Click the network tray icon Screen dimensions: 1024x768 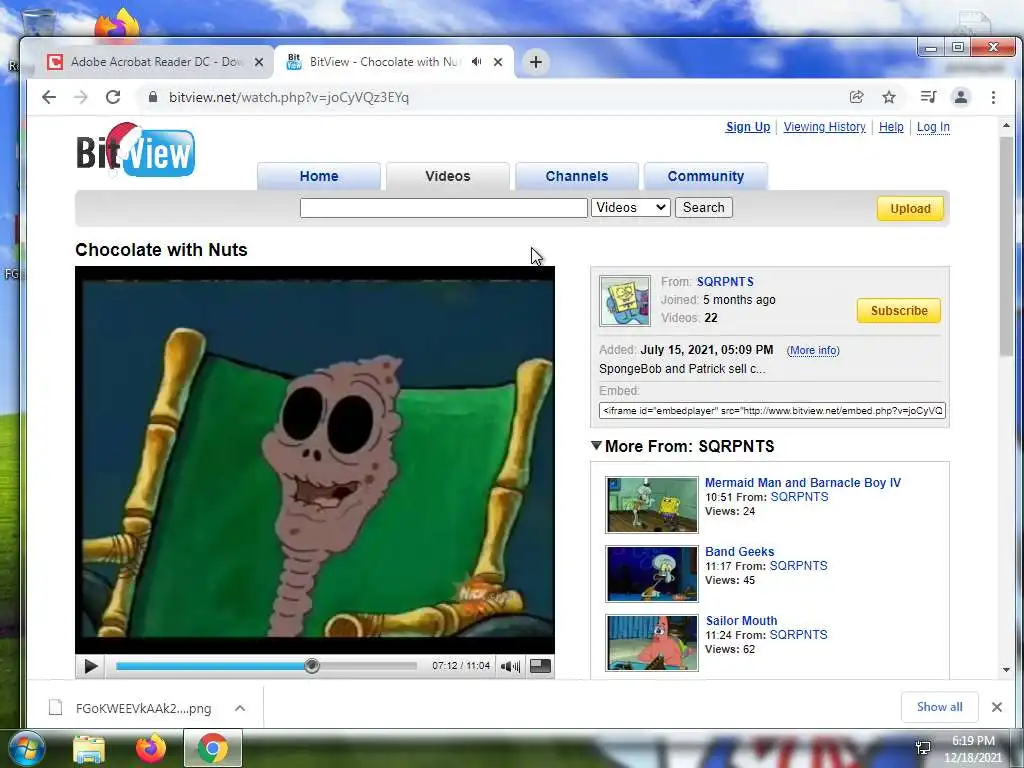tap(923, 748)
